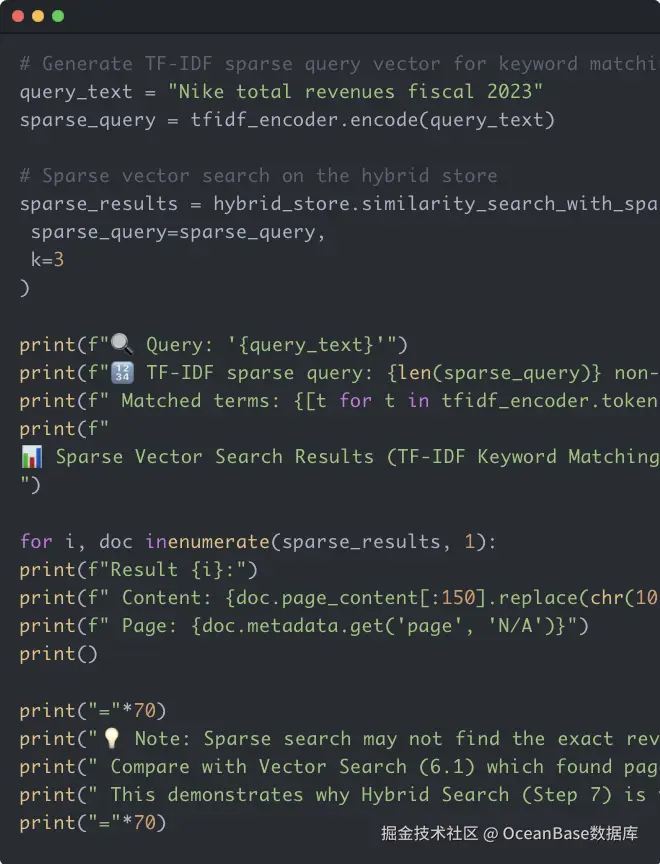Click the yellow minimize window dot

38,16
